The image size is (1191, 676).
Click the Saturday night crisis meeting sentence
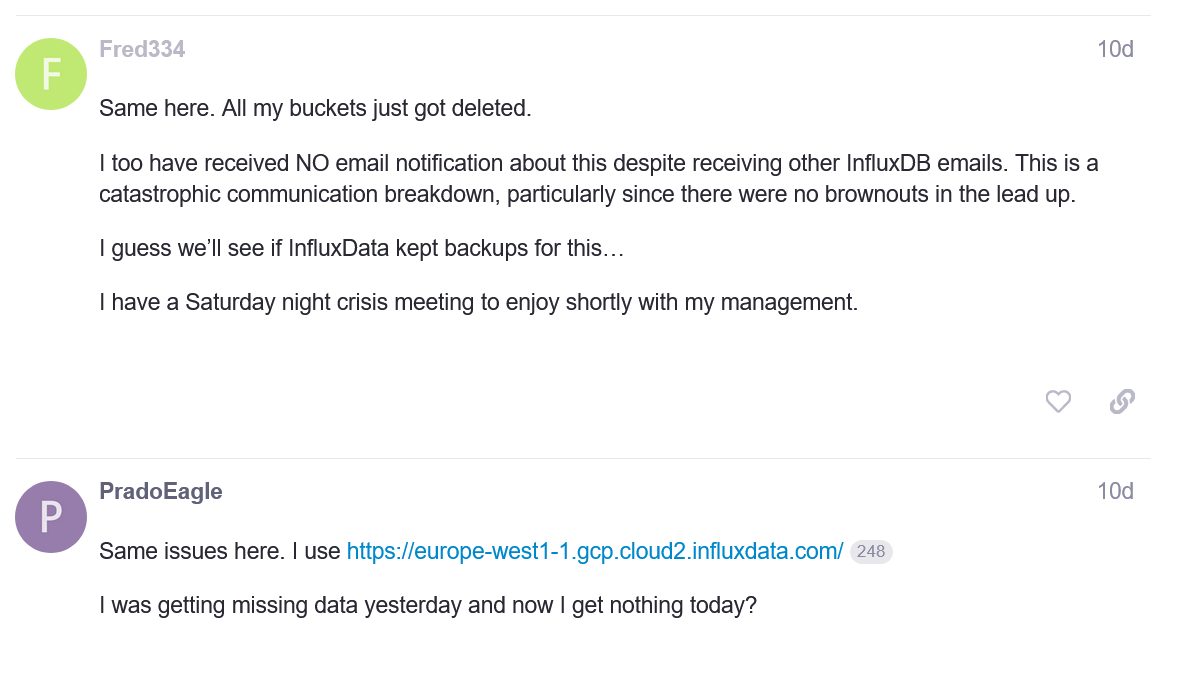pyautogui.click(x=478, y=302)
